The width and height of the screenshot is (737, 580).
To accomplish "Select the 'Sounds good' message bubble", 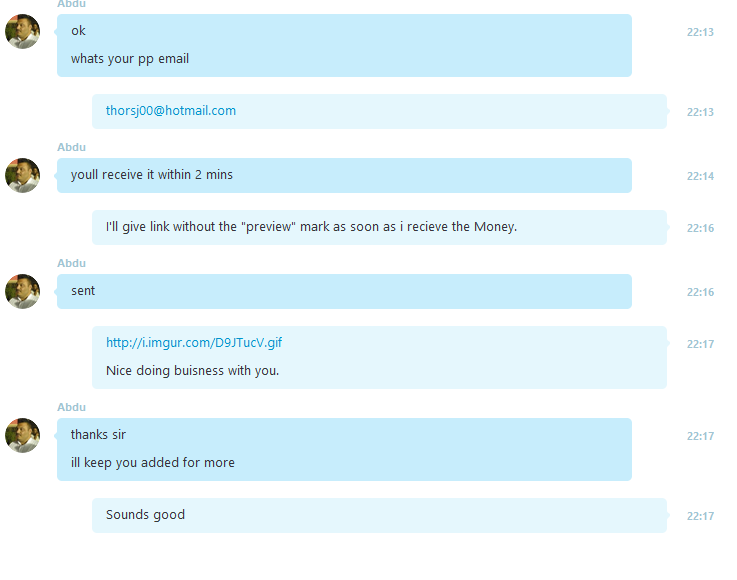I will [379, 515].
